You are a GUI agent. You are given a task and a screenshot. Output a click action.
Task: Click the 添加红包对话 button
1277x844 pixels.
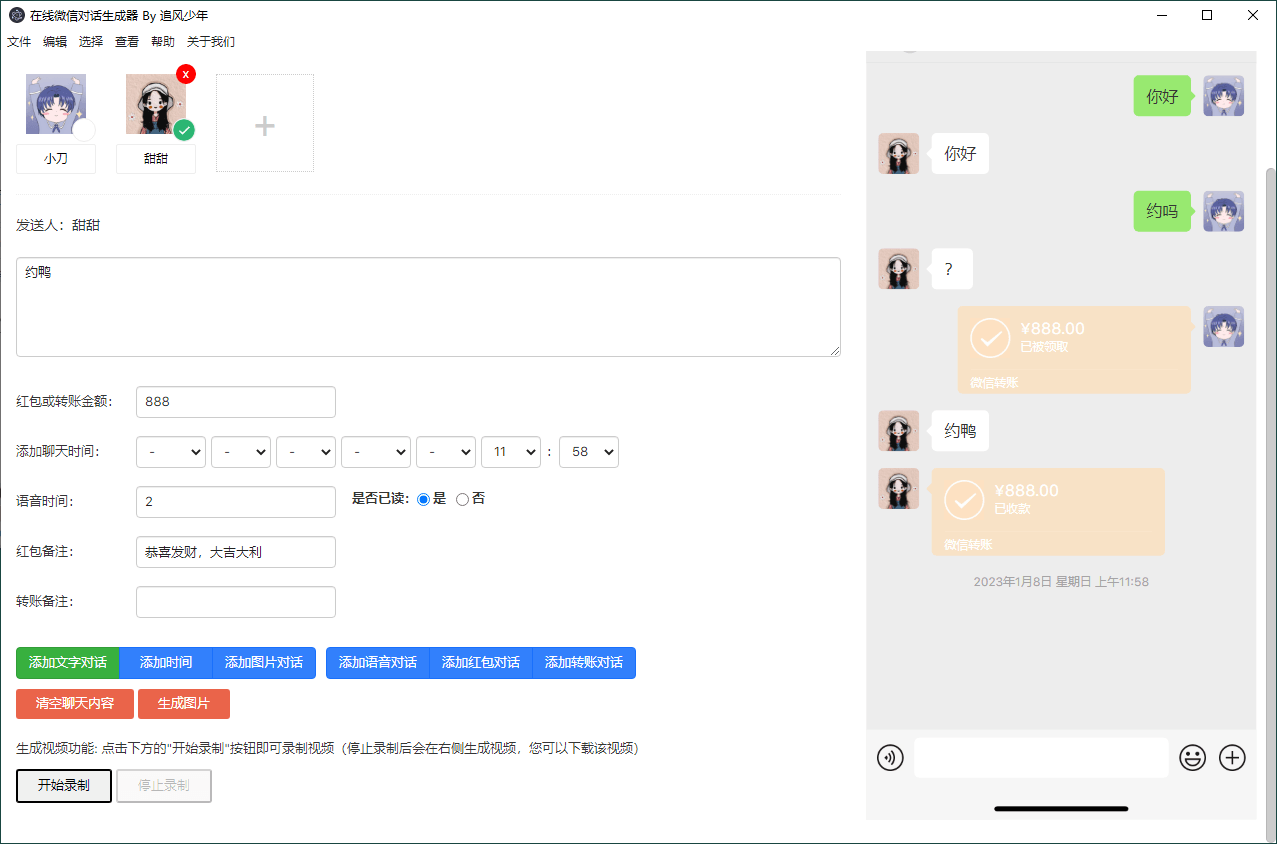click(x=481, y=662)
